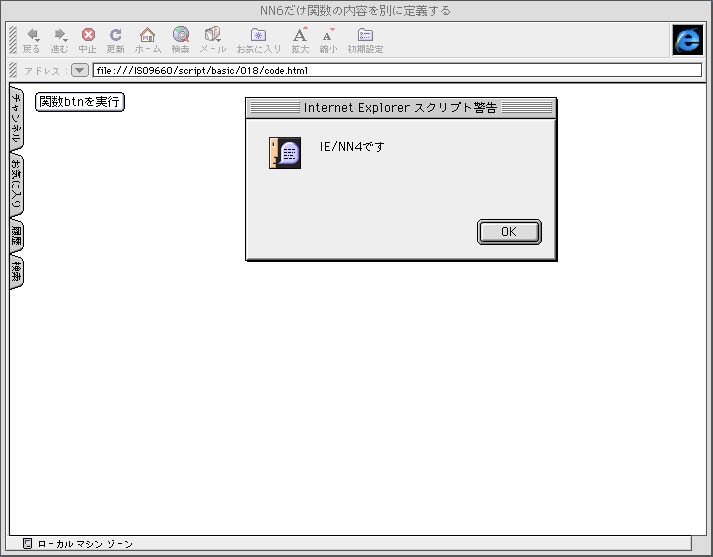
Task: Click the button toolbar grip handle
Action: (13, 40)
